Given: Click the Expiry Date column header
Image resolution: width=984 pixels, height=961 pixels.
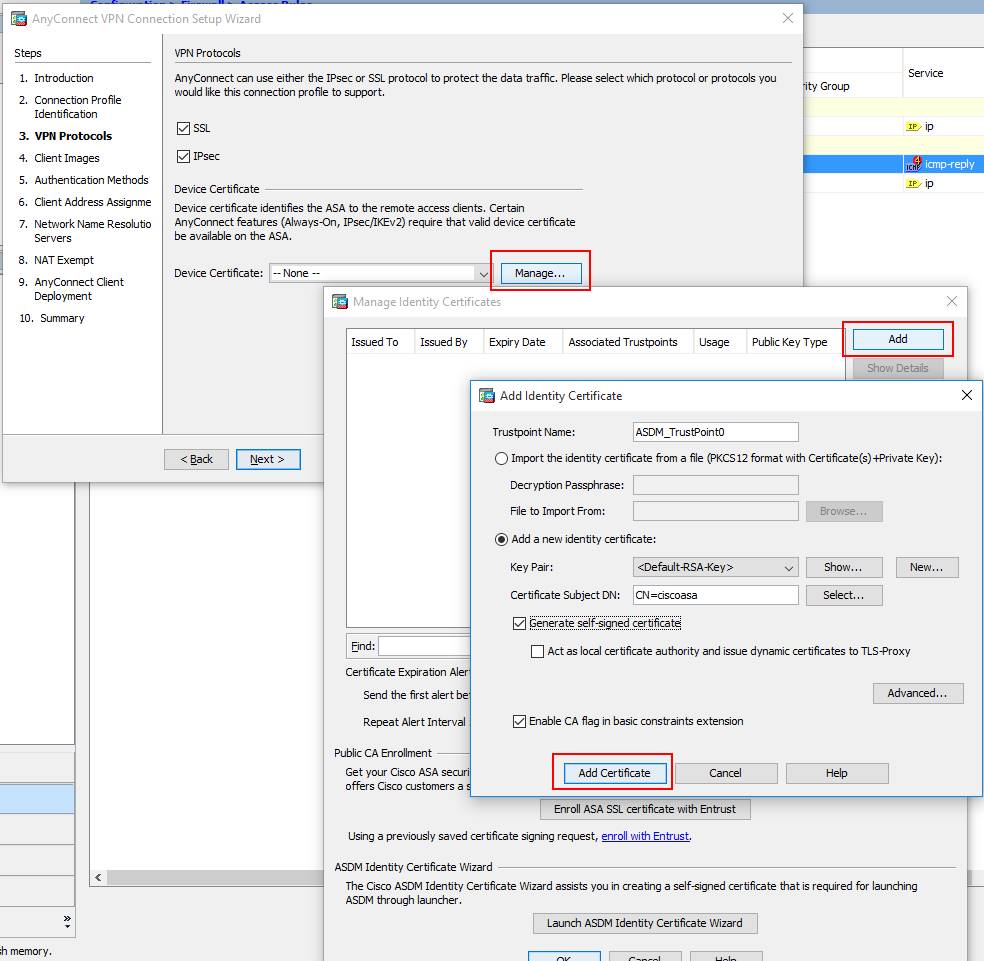Looking at the screenshot, I should click(x=522, y=342).
